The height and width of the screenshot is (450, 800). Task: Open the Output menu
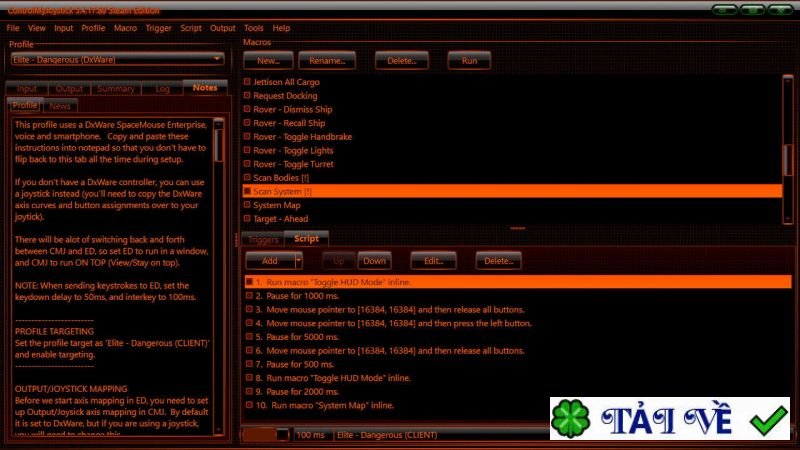(222, 28)
